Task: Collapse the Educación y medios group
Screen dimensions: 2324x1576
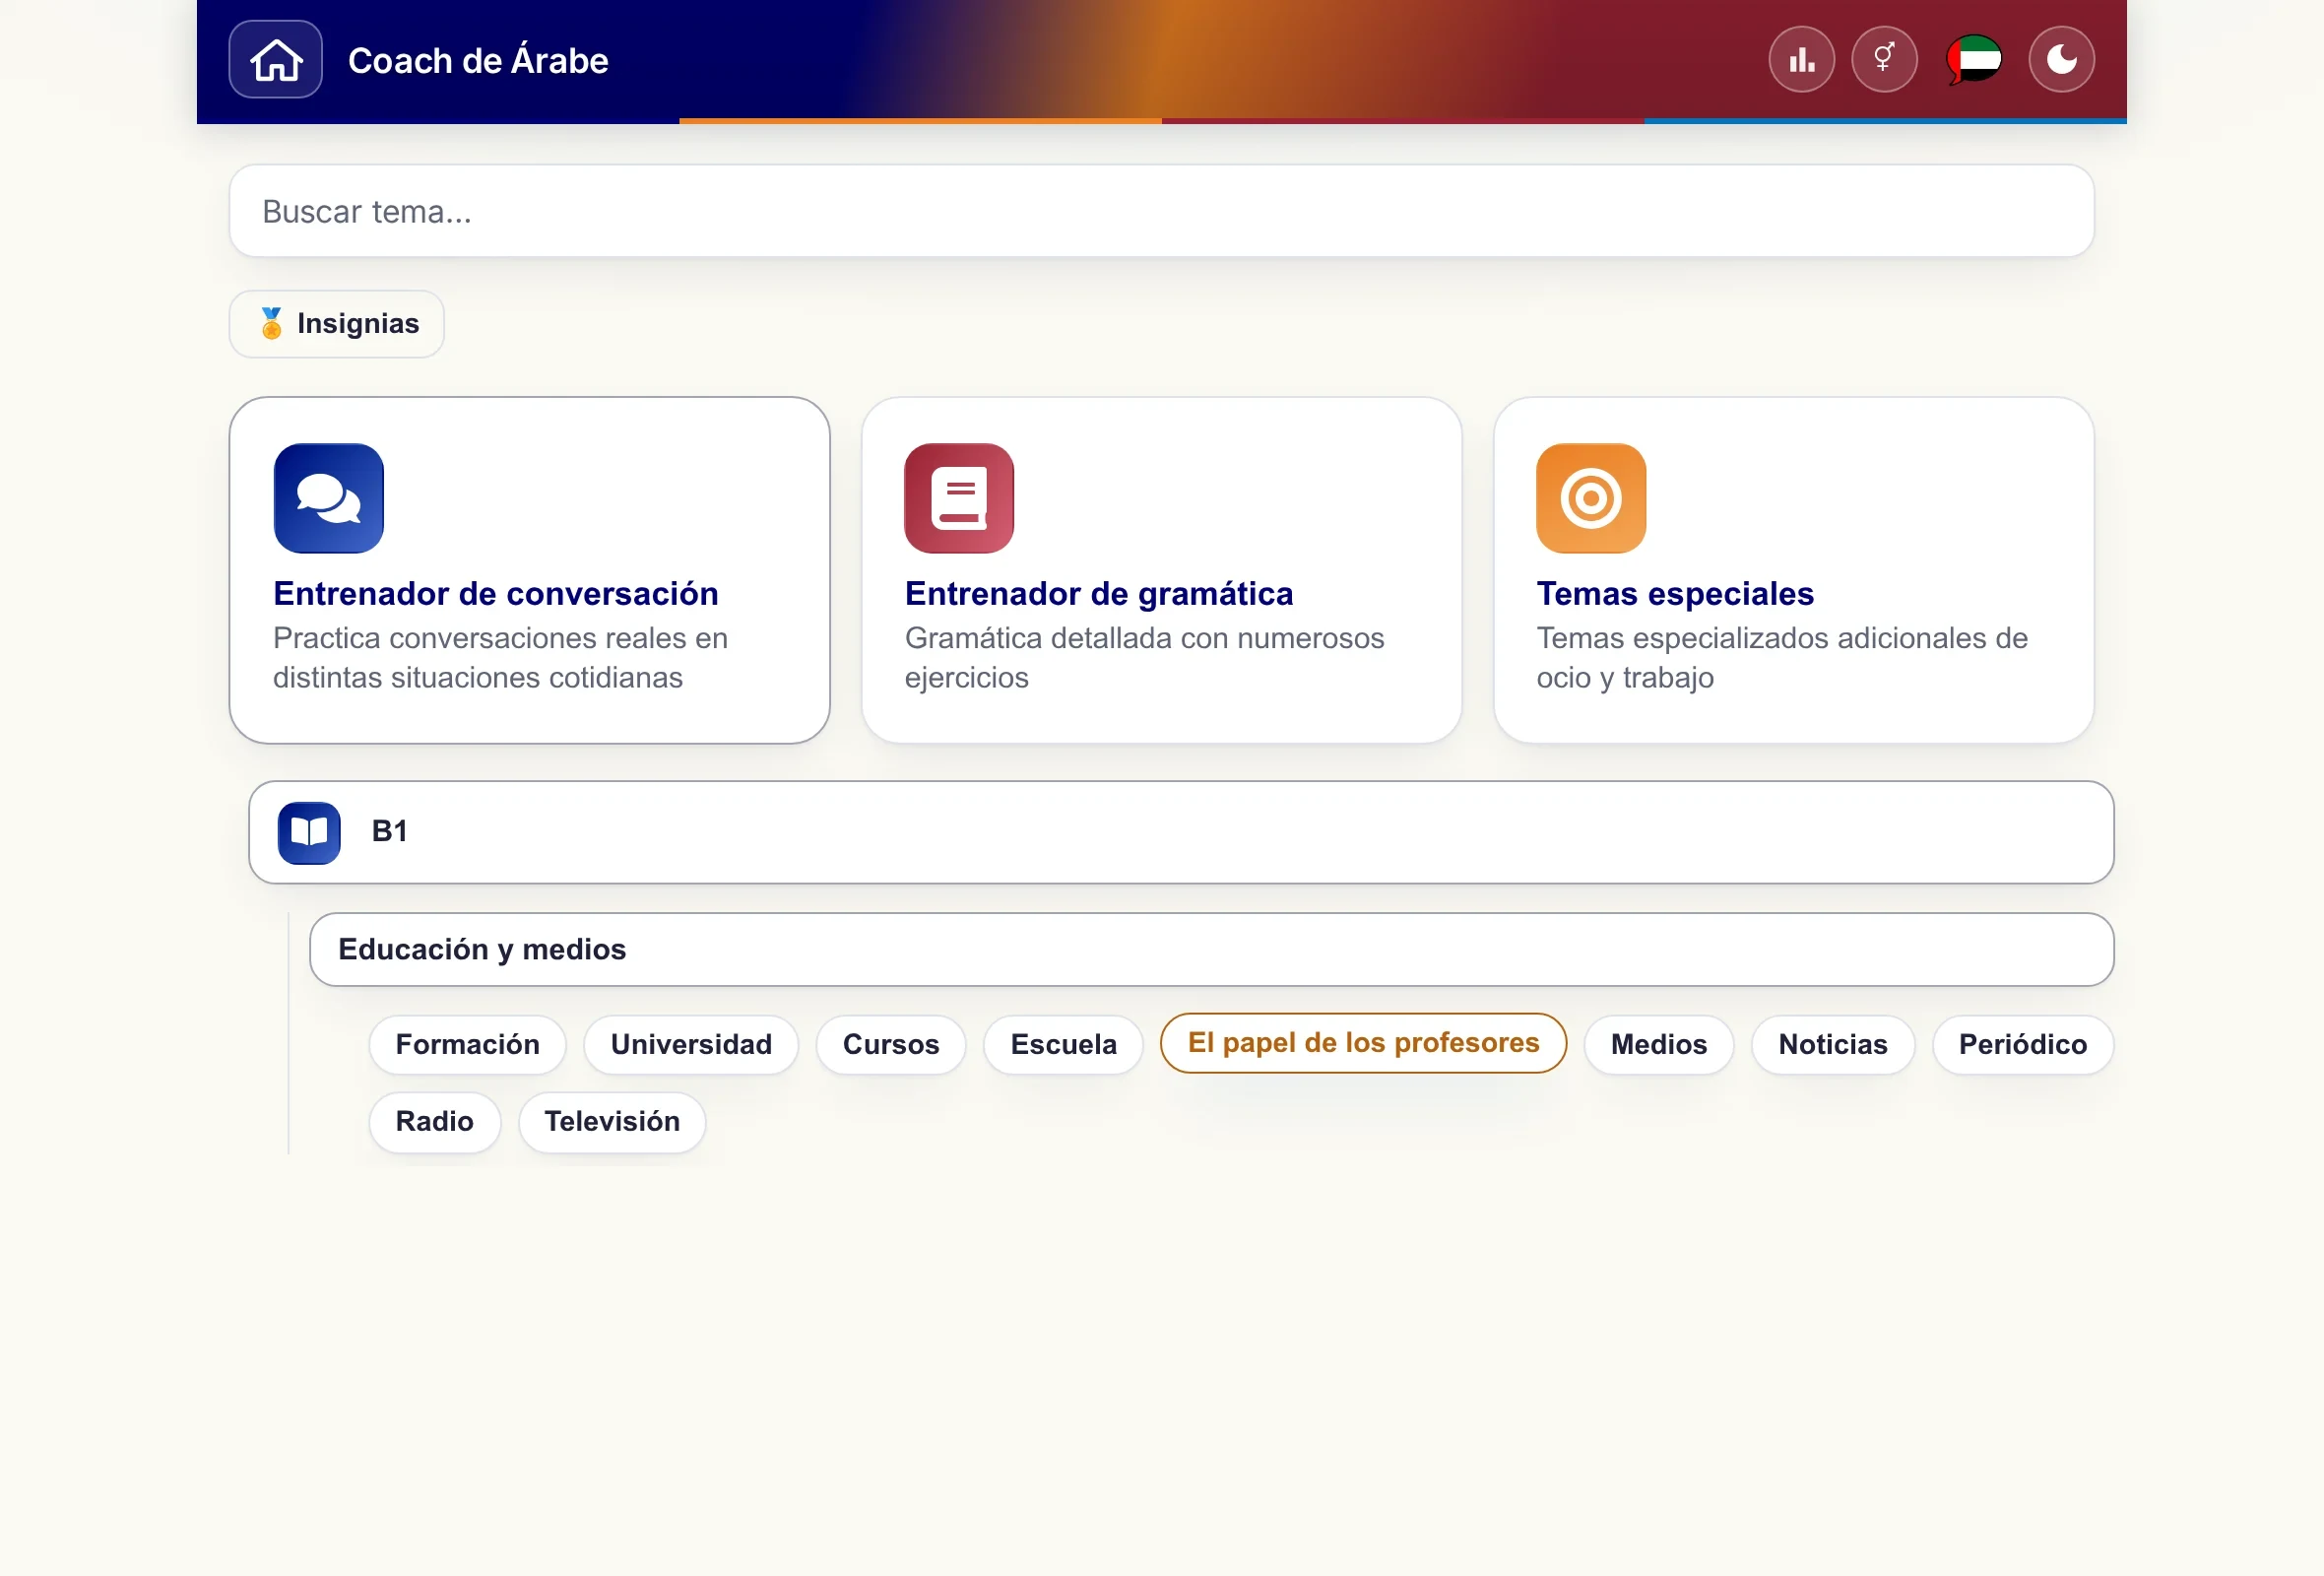Action: click(x=1211, y=949)
